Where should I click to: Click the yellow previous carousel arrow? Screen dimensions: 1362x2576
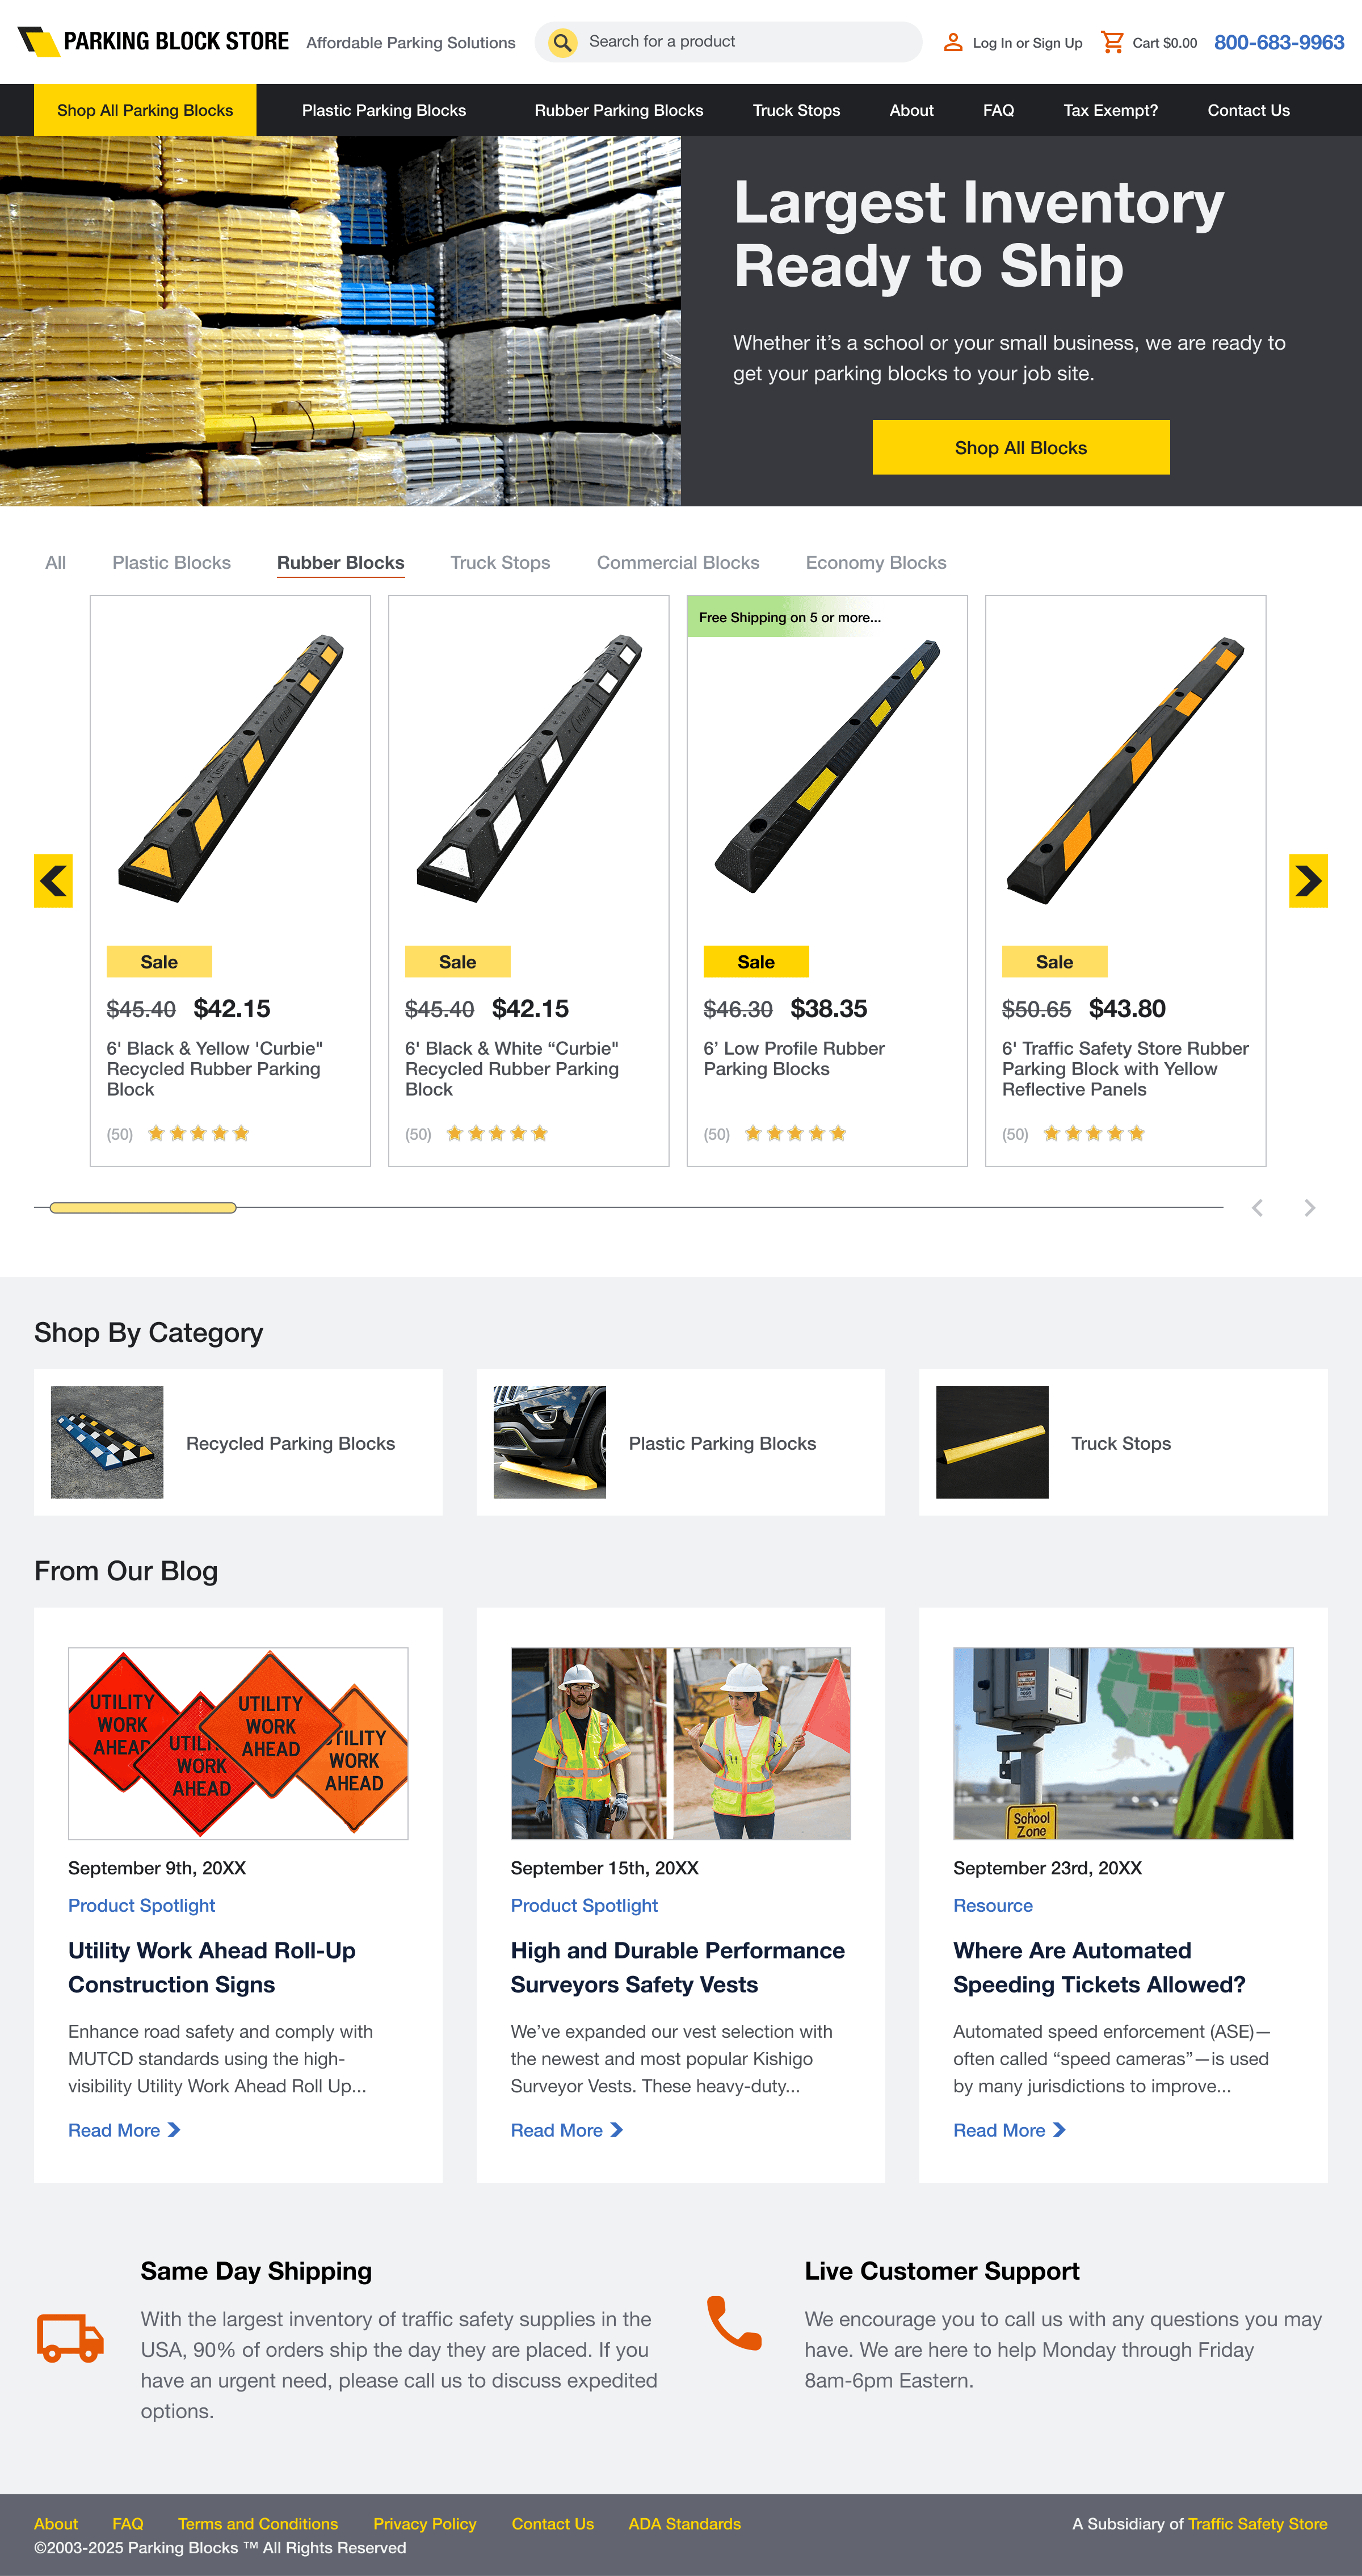[x=53, y=881]
